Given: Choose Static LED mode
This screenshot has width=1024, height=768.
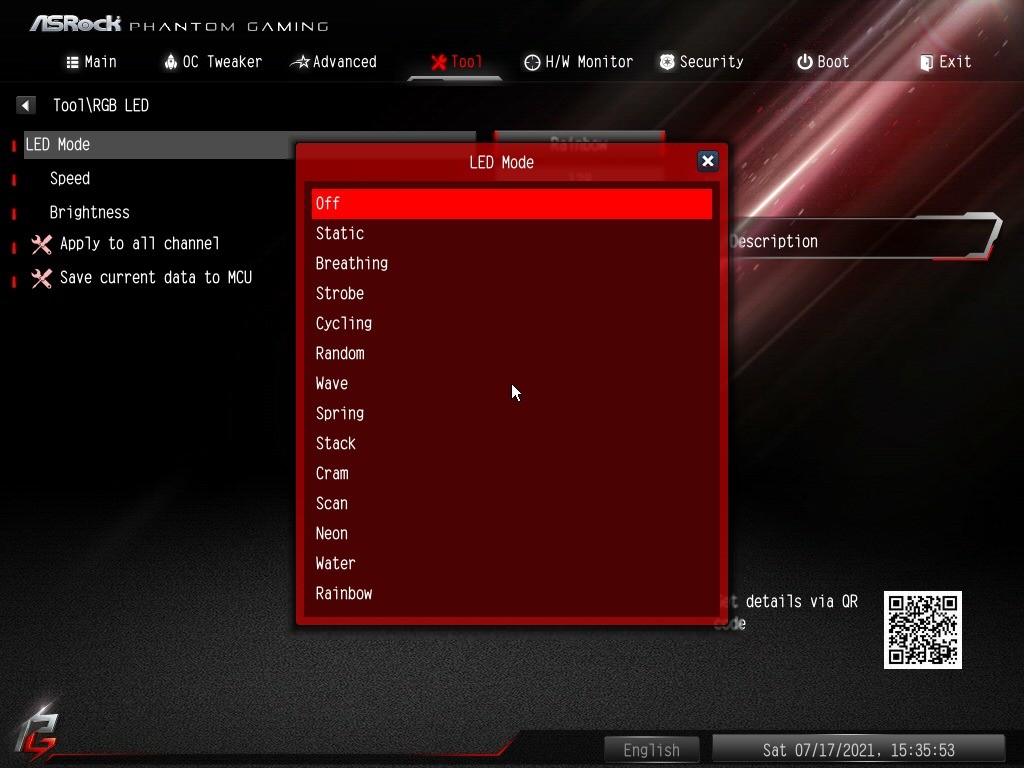Looking at the screenshot, I should [x=511, y=234].
